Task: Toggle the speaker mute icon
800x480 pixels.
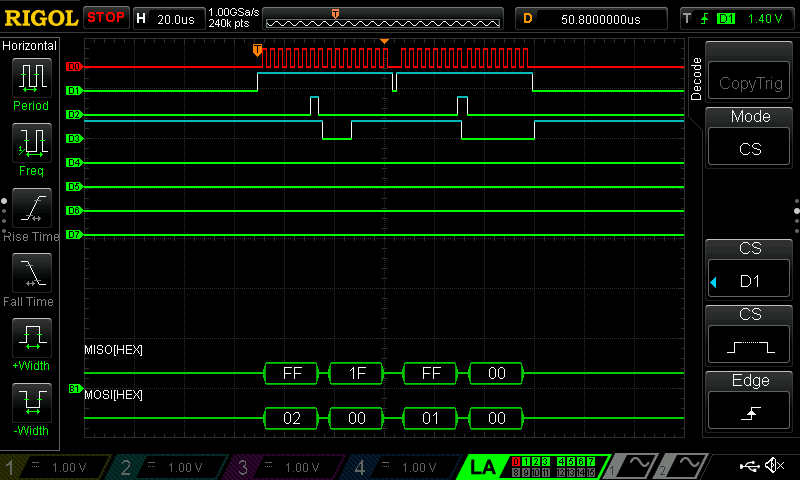Action: (774, 466)
